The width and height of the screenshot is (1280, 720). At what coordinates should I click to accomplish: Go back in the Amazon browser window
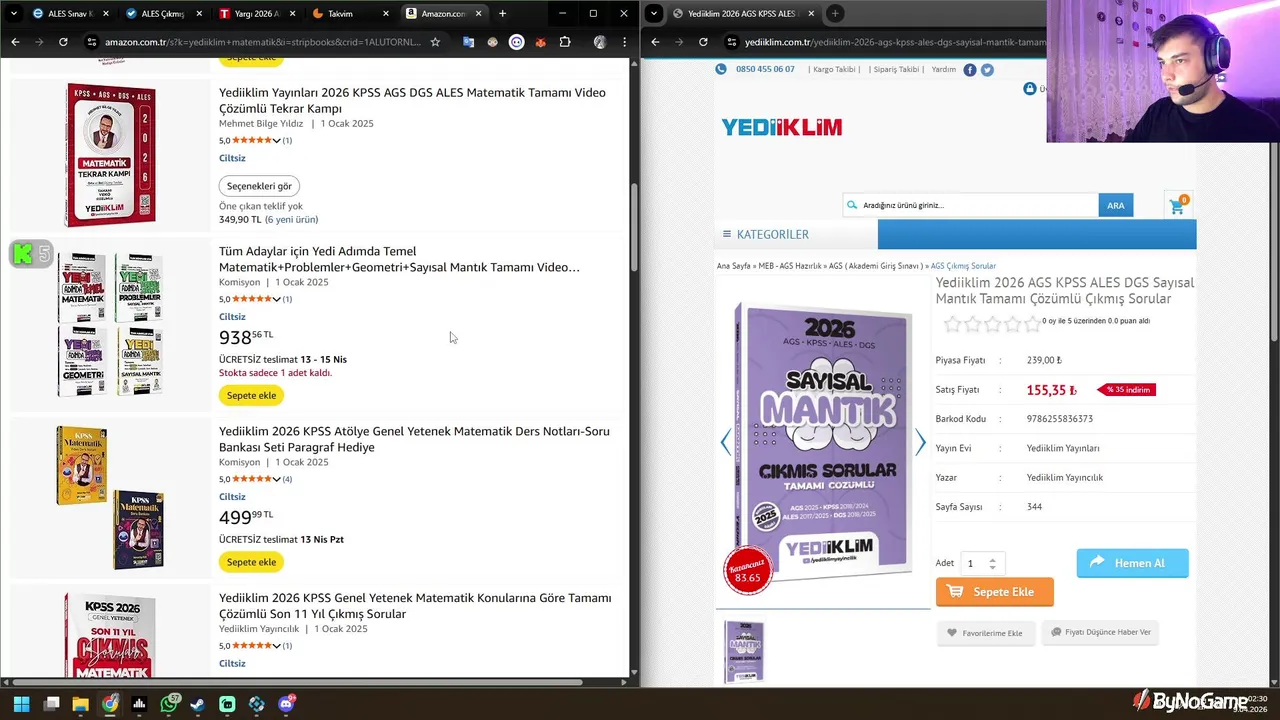point(15,42)
